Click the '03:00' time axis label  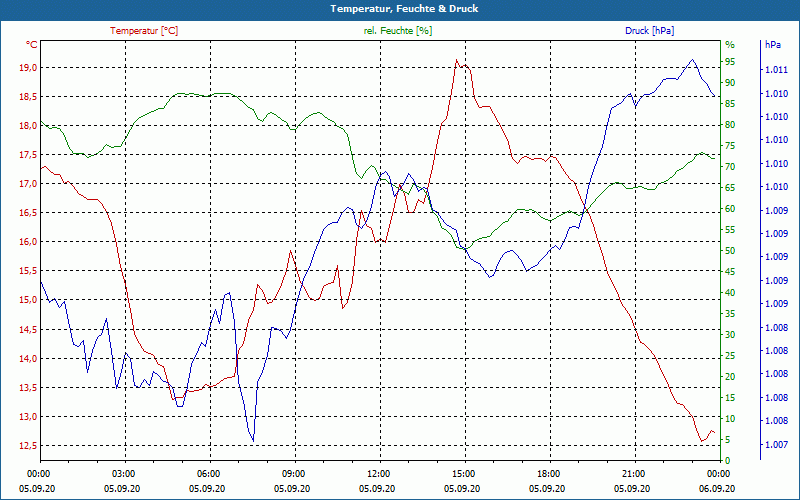(x=122, y=474)
